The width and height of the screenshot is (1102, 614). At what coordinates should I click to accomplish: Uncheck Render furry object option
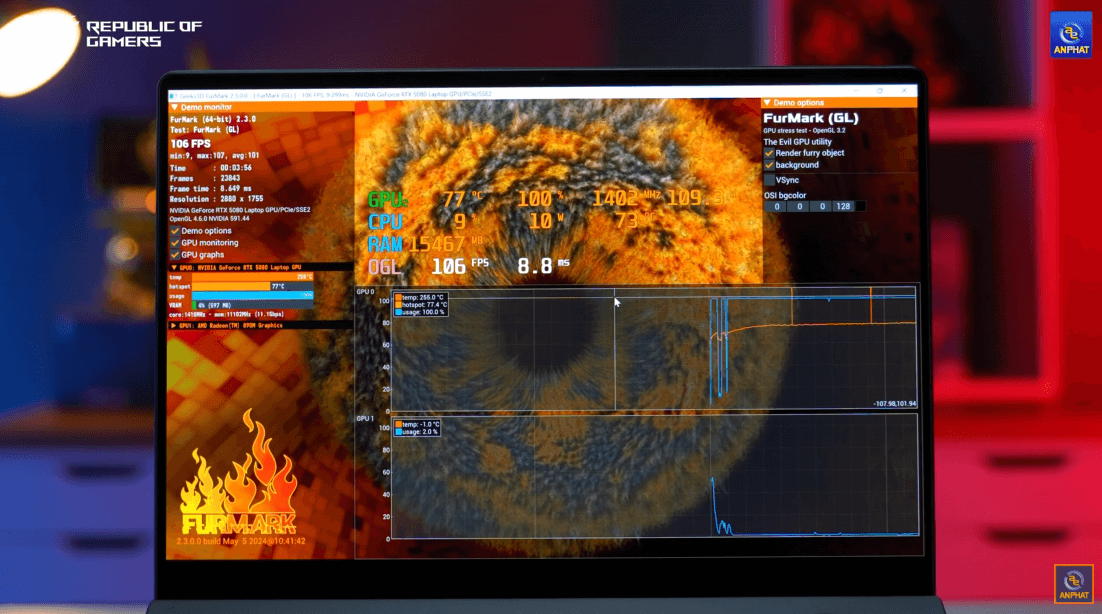769,153
